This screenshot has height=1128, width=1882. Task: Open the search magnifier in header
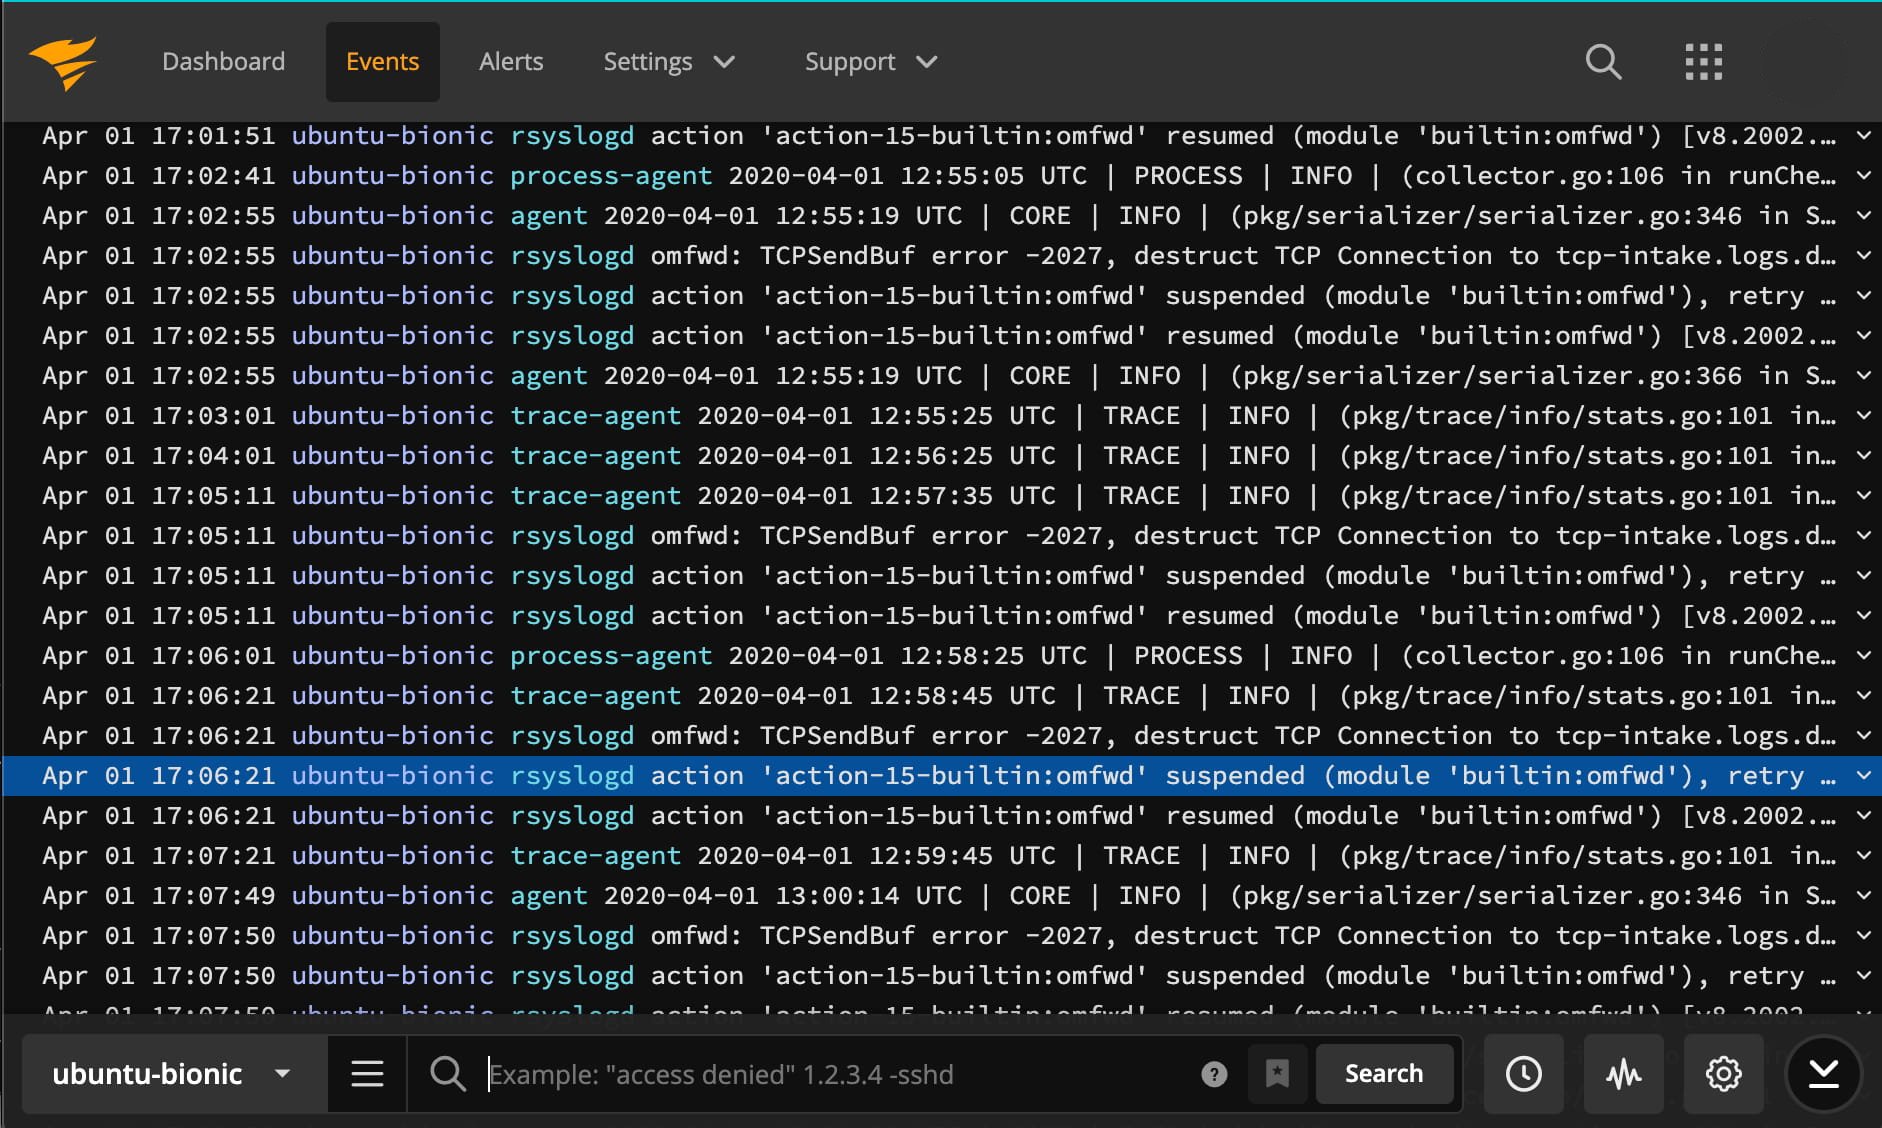(x=1603, y=62)
